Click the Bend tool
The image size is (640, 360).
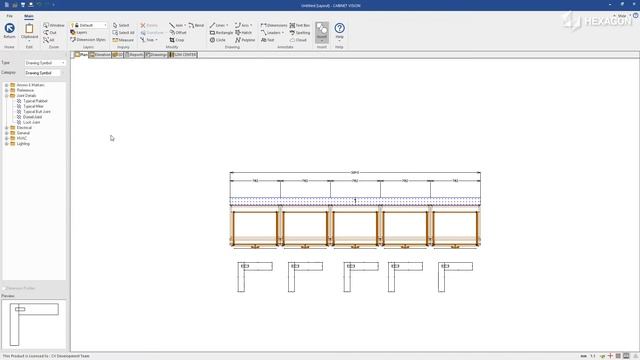196,25
